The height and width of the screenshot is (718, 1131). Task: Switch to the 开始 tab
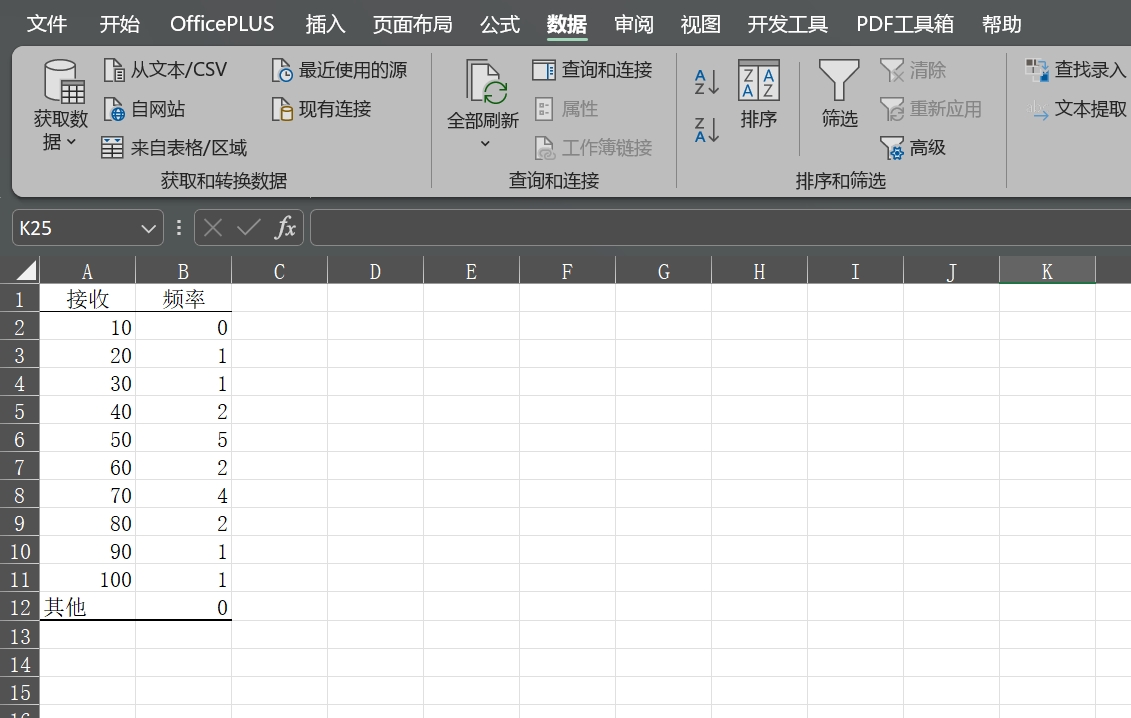(x=120, y=25)
